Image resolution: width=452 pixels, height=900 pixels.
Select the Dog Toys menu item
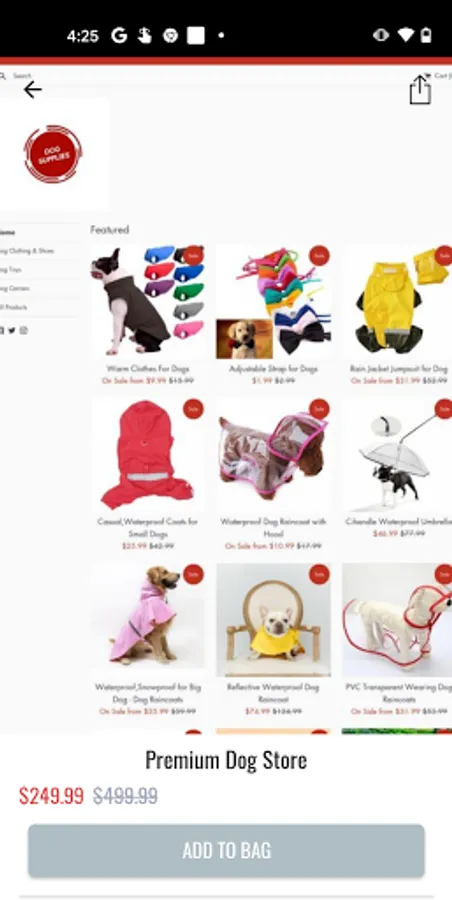coord(11,269)
